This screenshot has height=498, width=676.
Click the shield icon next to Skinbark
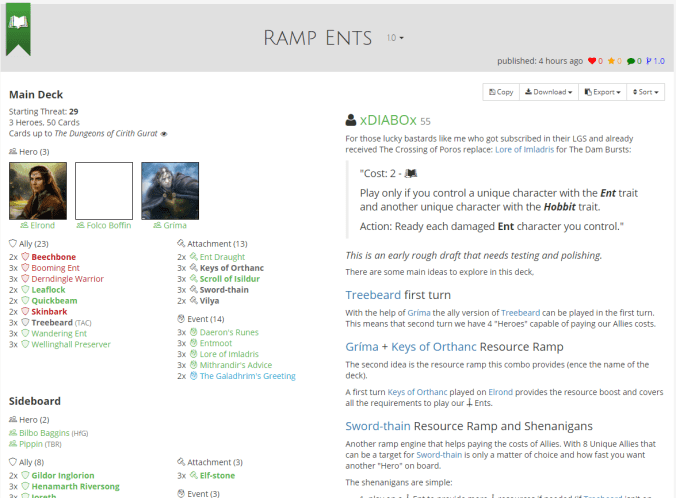tap(25, 311)
